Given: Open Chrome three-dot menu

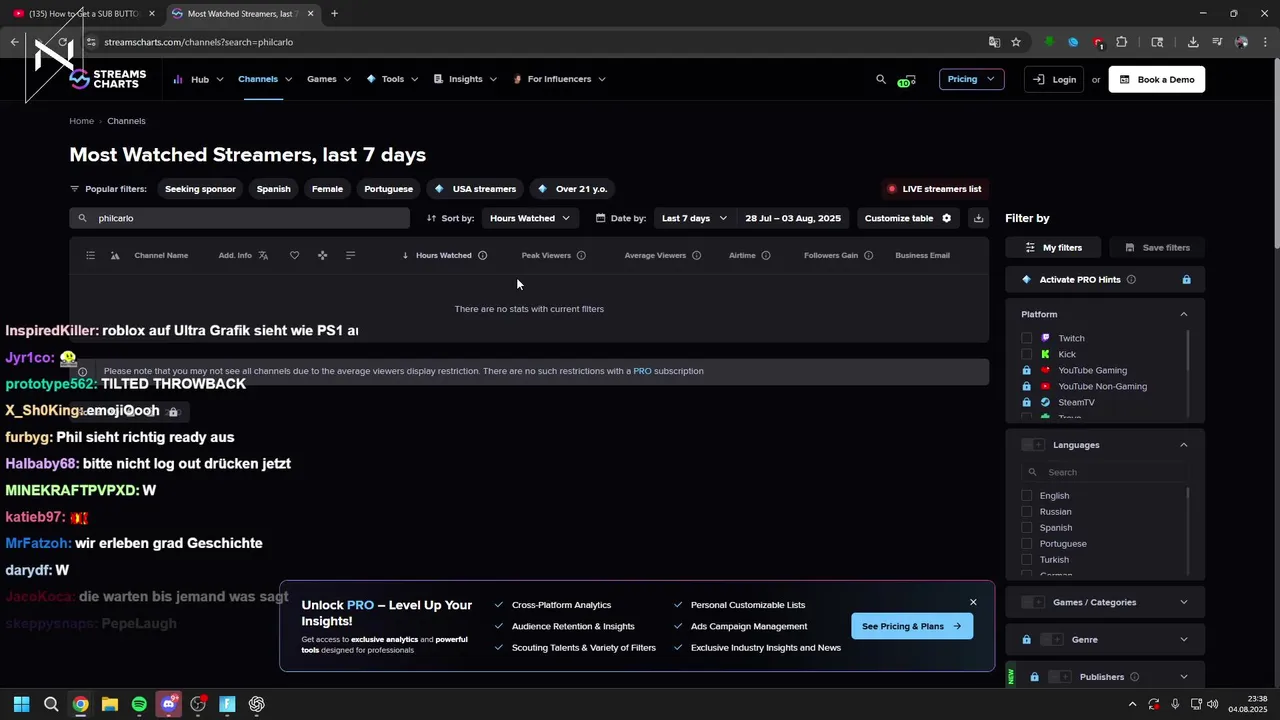Looking at the screenshot, I should click(1264, 42).
